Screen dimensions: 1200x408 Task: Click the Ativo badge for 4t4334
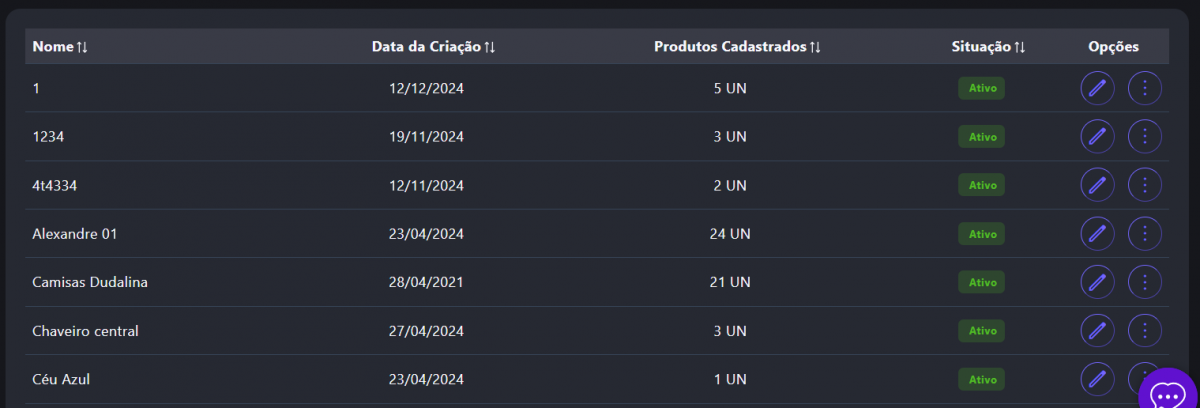tap(981, 185)
